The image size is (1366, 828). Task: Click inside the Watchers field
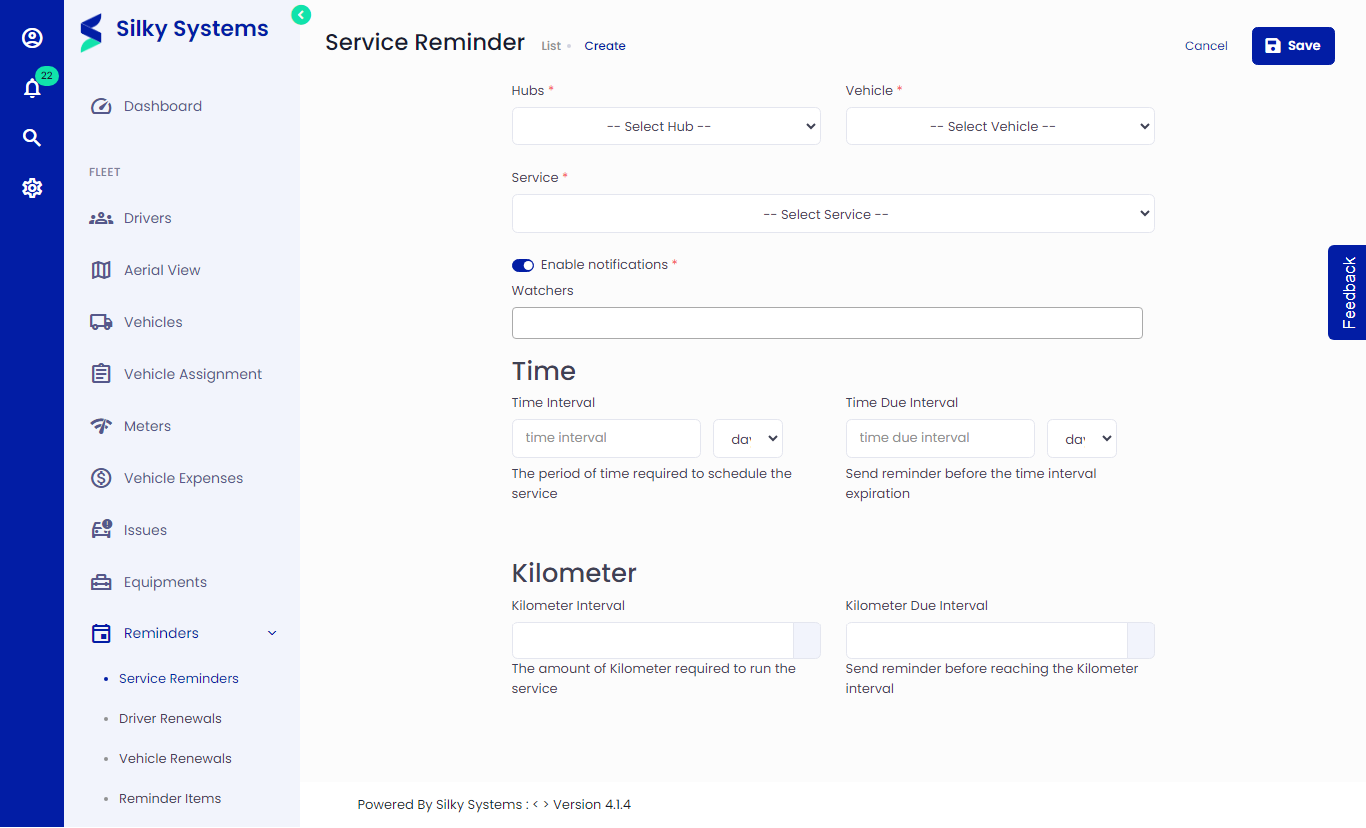coord(826,322)
